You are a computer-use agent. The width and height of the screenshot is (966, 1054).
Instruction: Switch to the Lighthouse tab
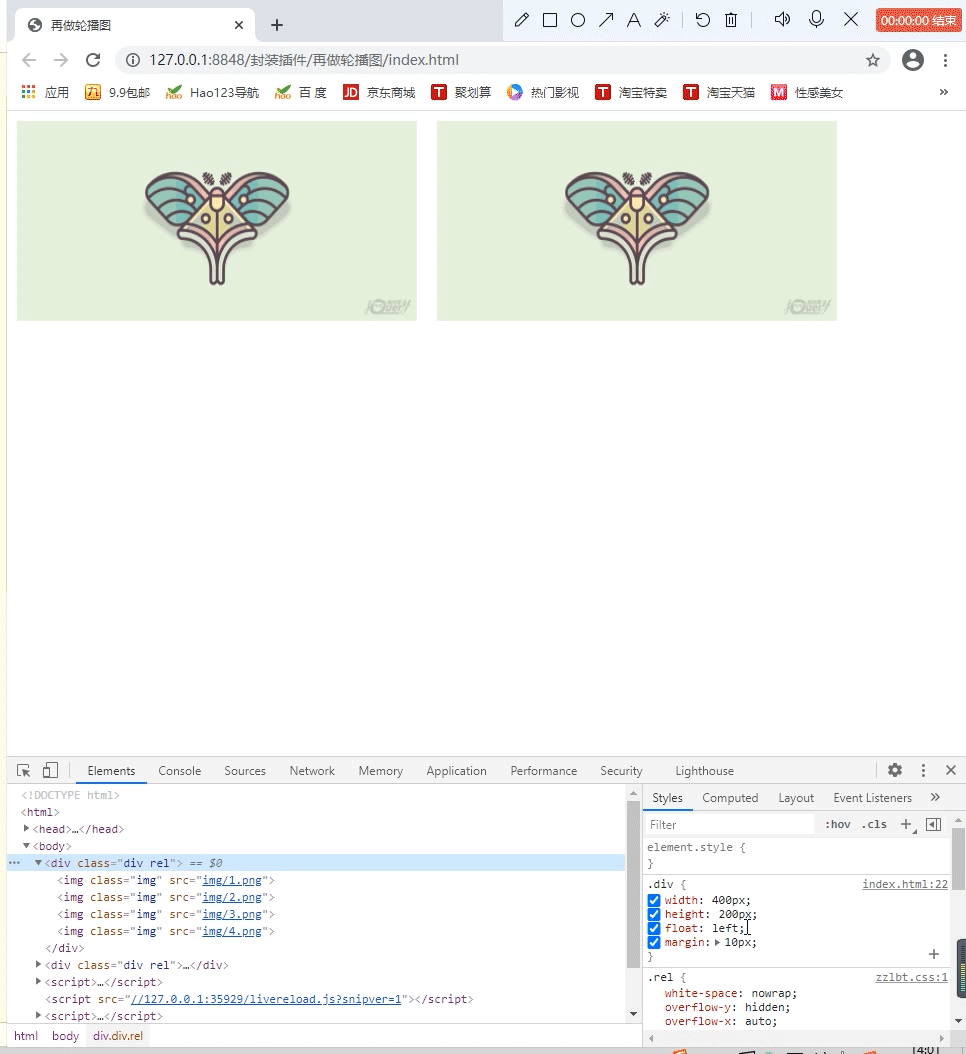point(705,771)
